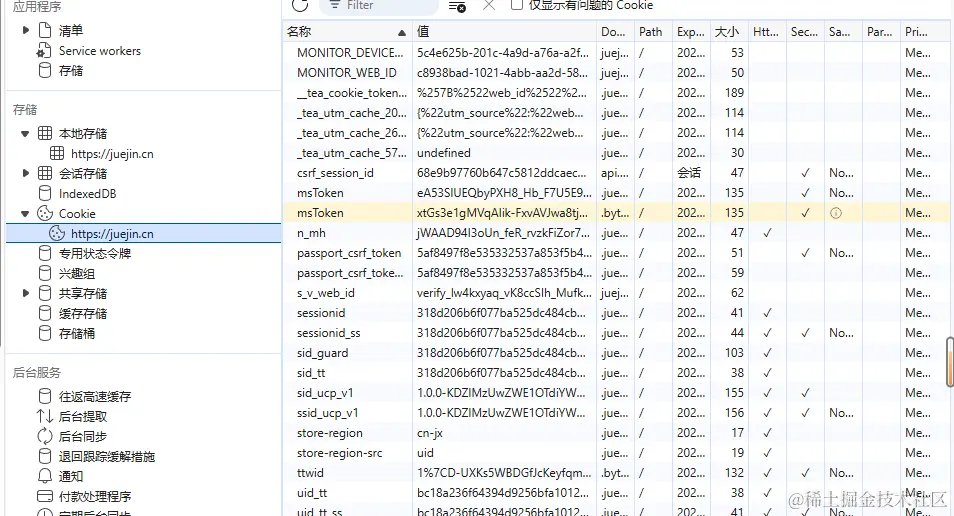Toggle the show only problematic Cookie checkbox

coord(517,5)
